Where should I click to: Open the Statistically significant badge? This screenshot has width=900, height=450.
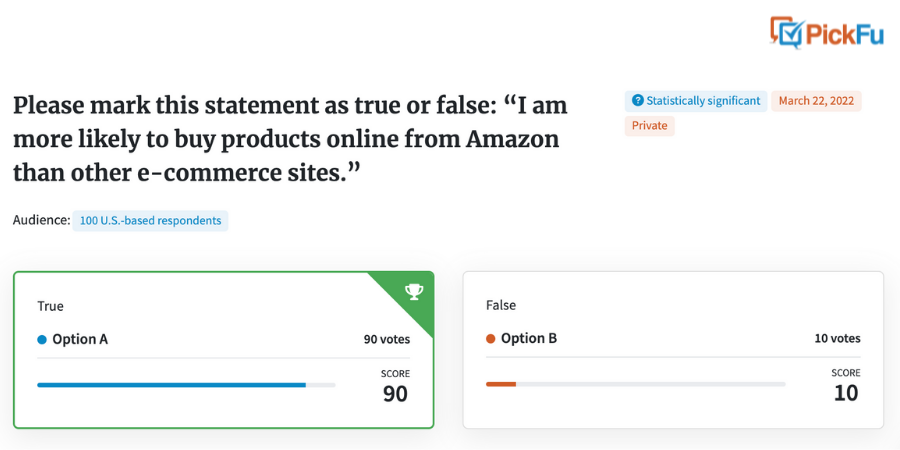(x=696, y=101)
